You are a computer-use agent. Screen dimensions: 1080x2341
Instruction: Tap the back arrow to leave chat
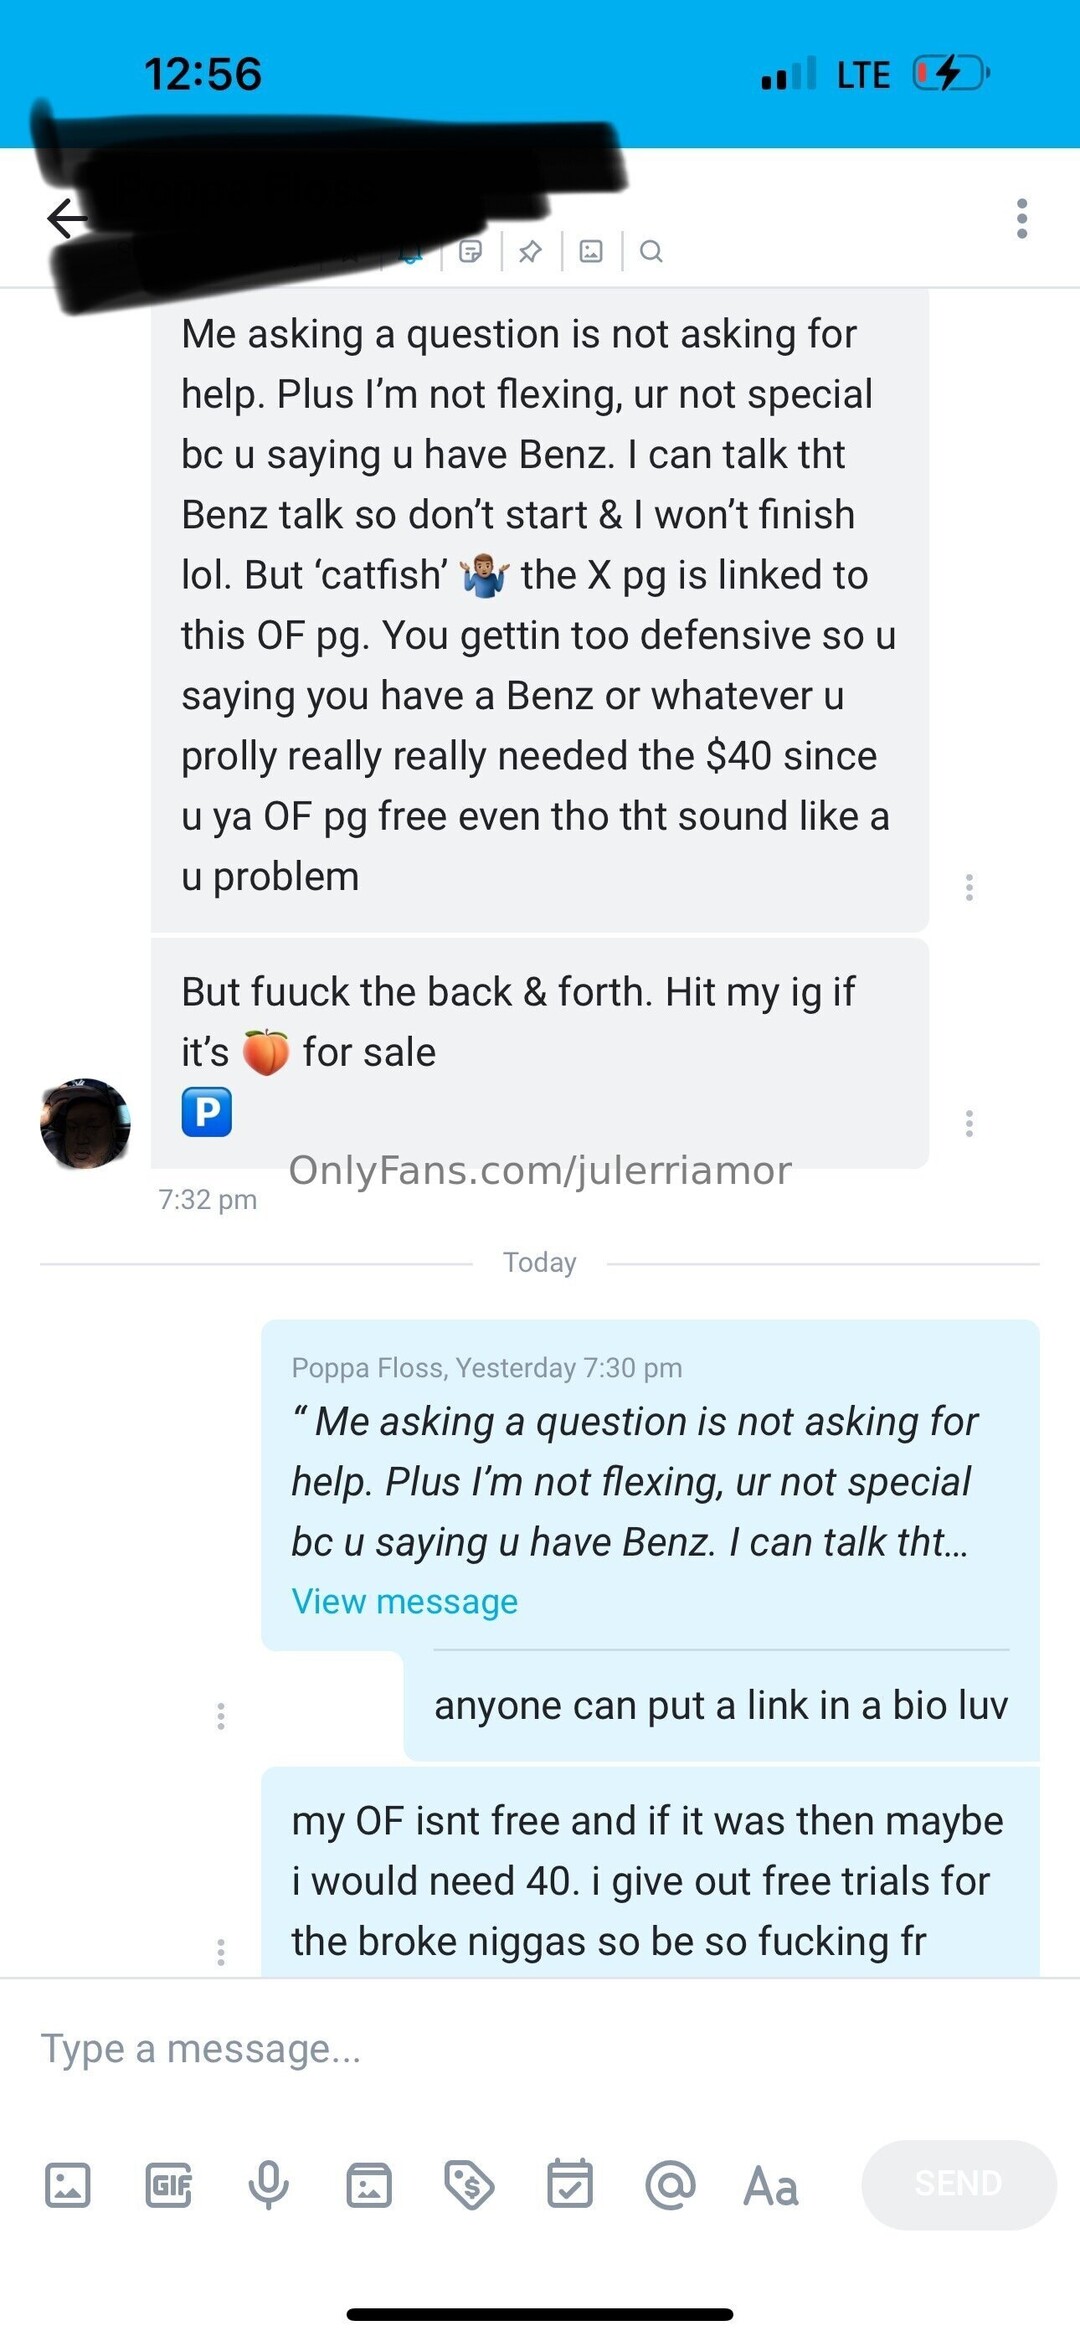66,218
